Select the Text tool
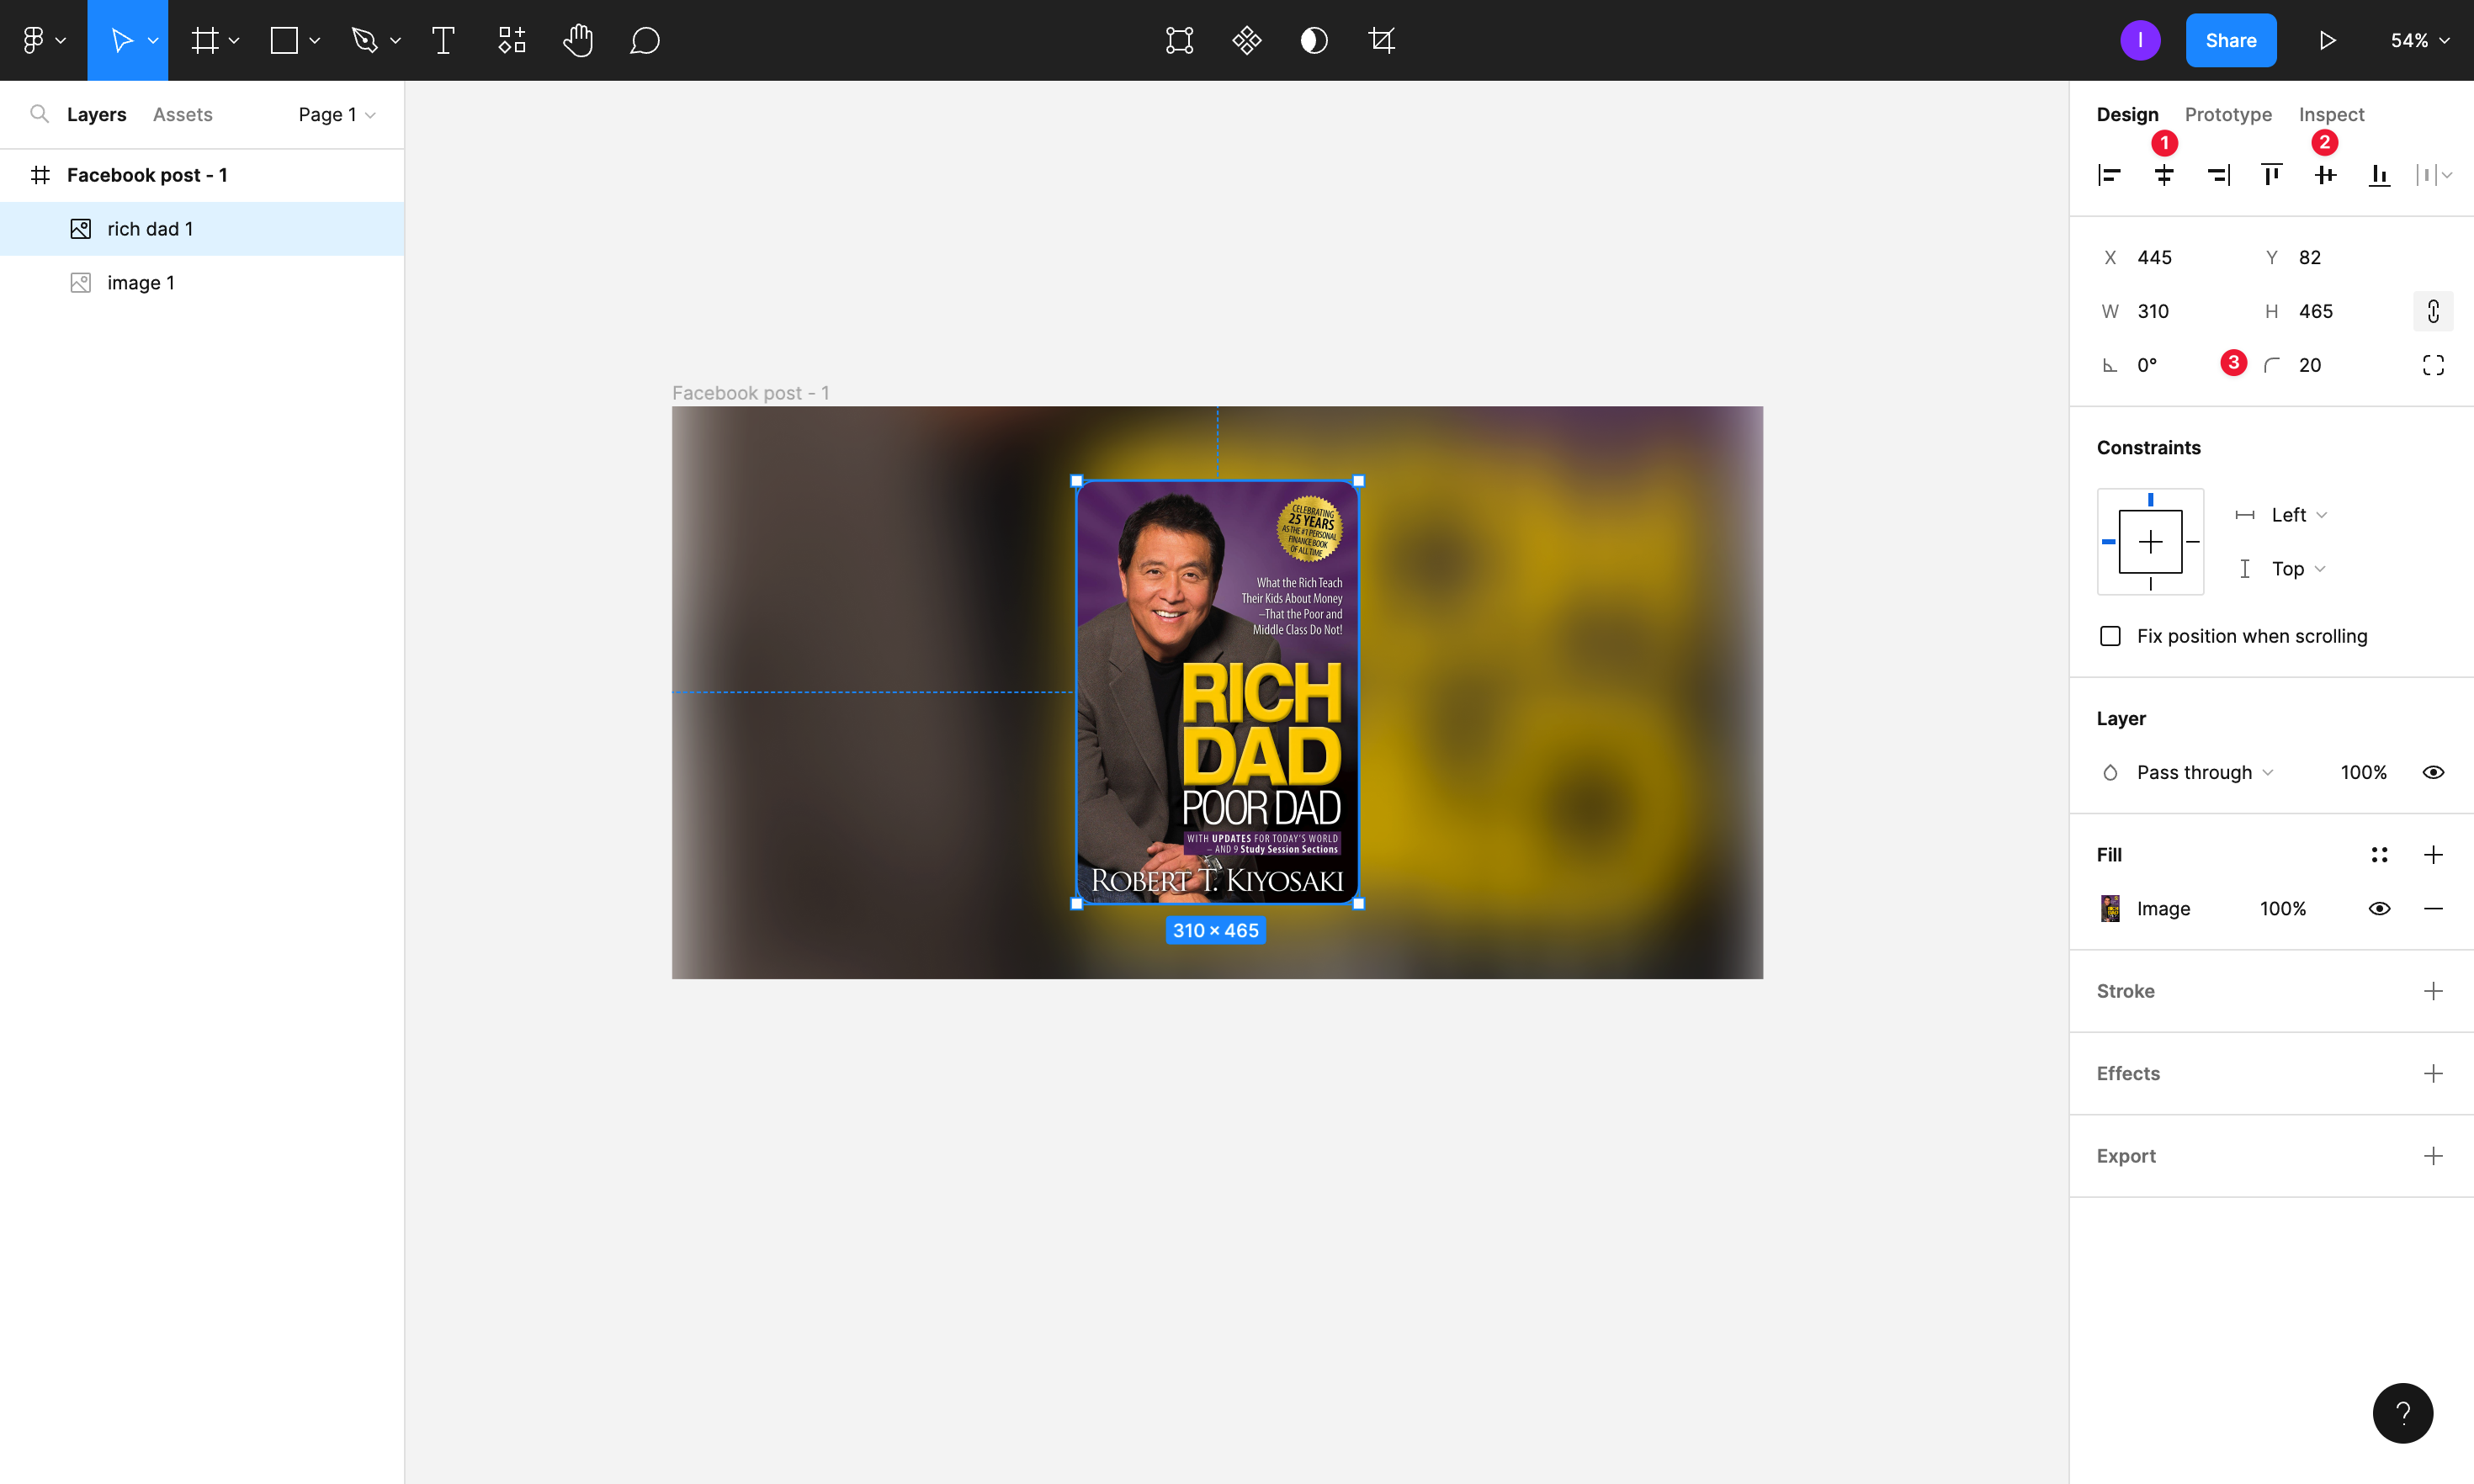Viewport: 2474px width, 1484px height. click(443, 40)
